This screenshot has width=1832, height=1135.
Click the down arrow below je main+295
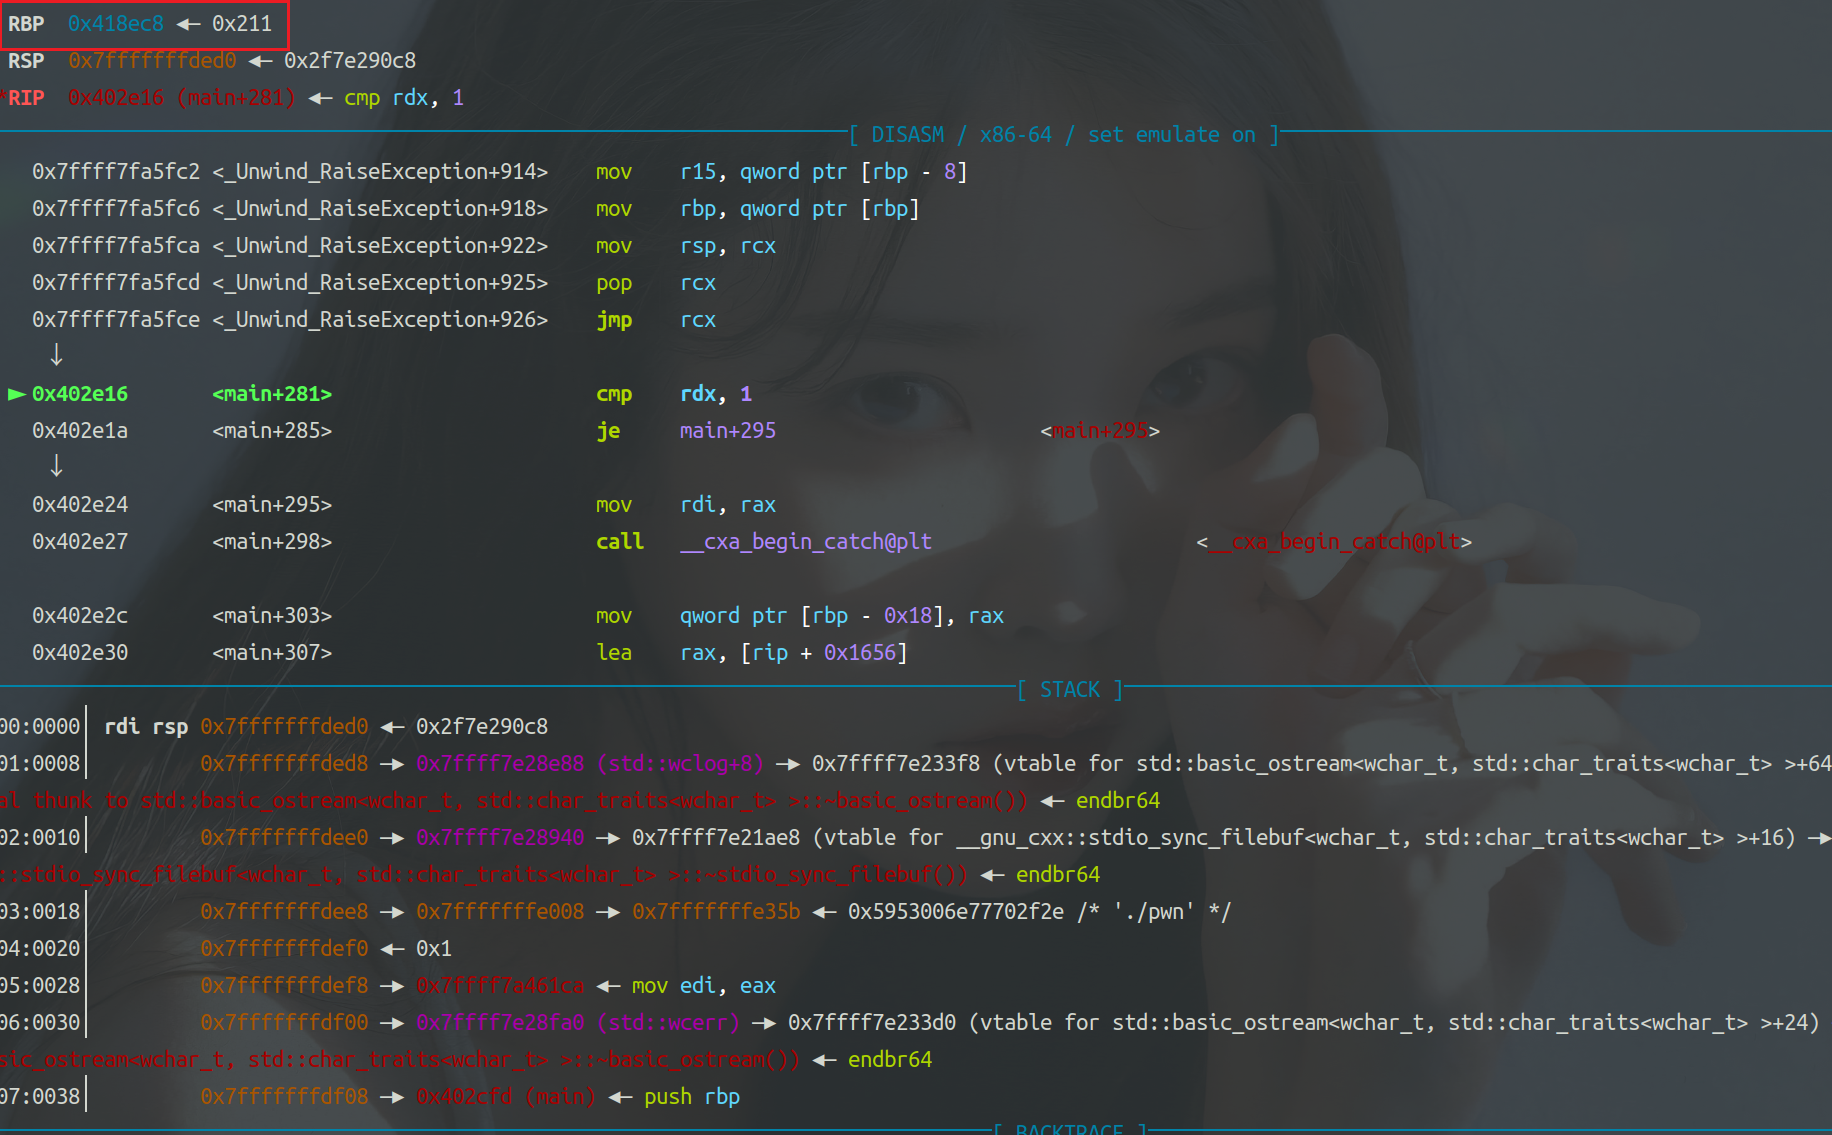point(56,467)
